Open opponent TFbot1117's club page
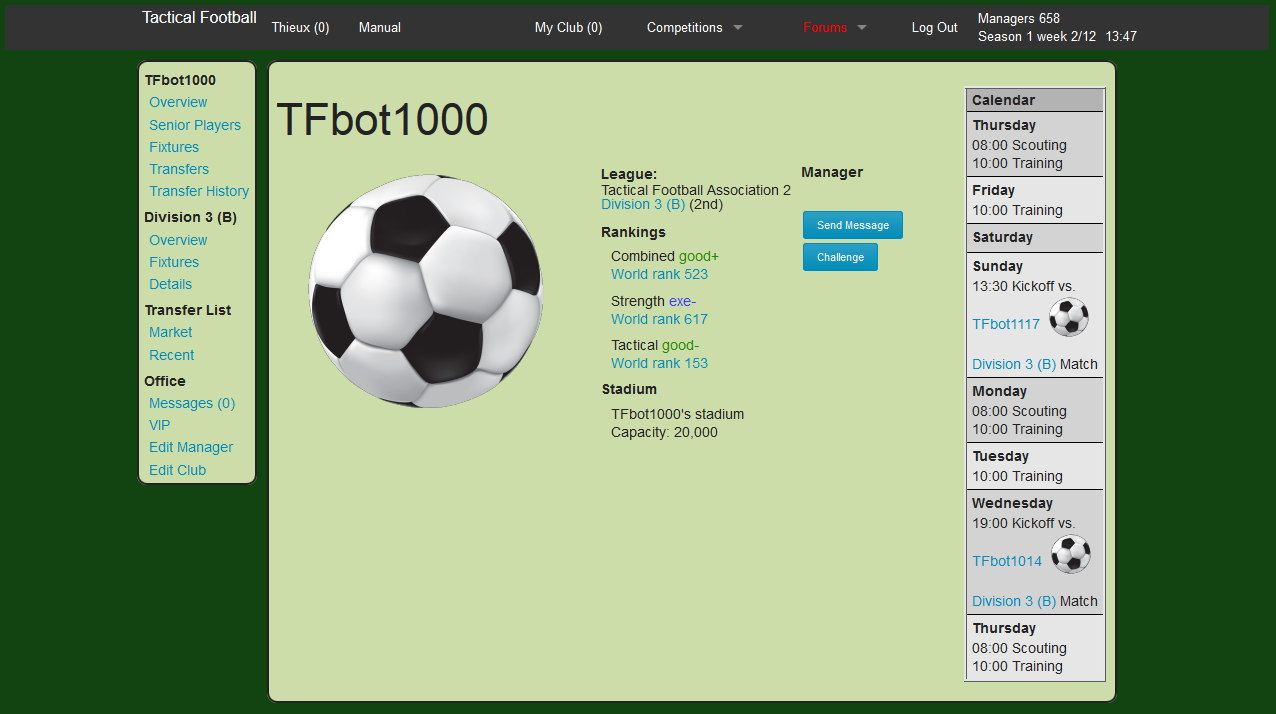The width and height of the screenshot is (1276, 714). pyautogui.click(x=1006, y=324)
